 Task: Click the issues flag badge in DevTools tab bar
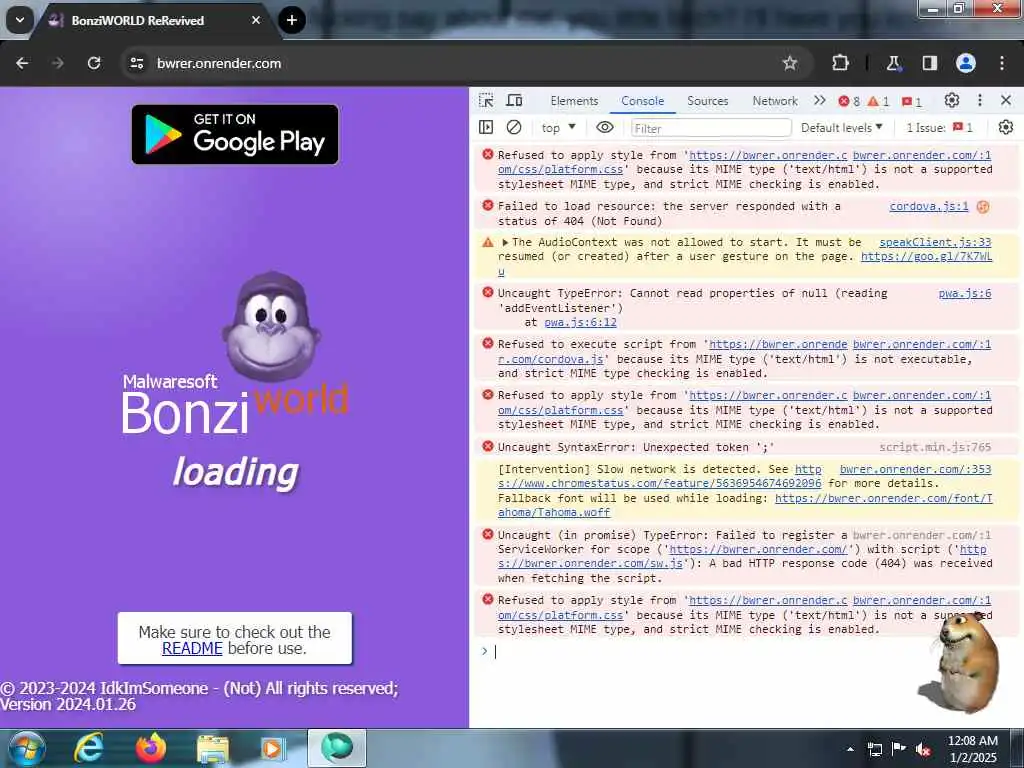point(912,101)
